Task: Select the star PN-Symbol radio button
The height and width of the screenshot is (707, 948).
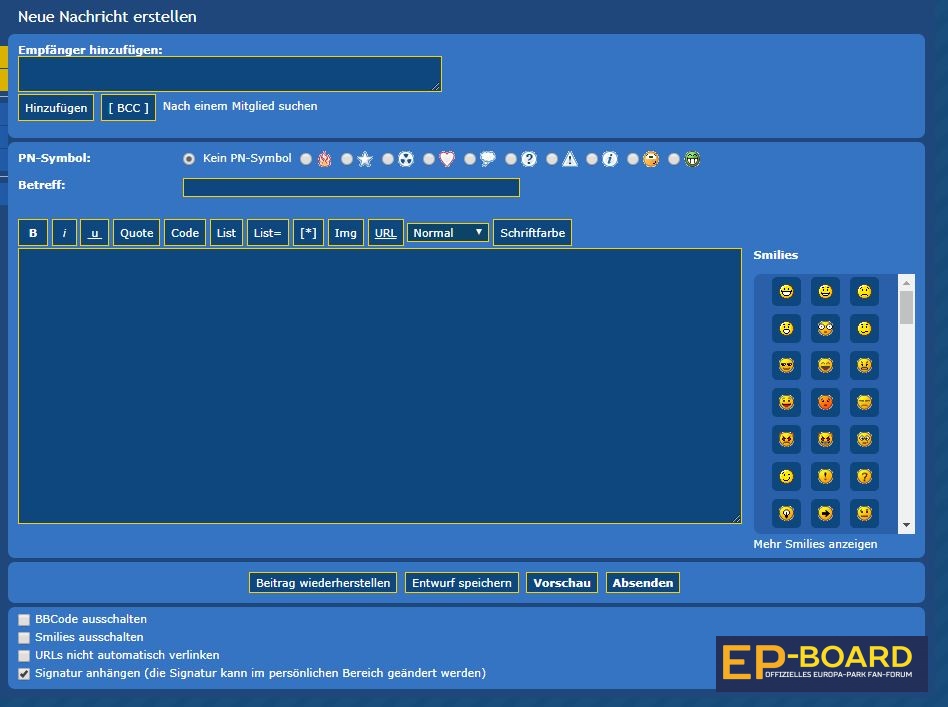Action: (347, 159)
